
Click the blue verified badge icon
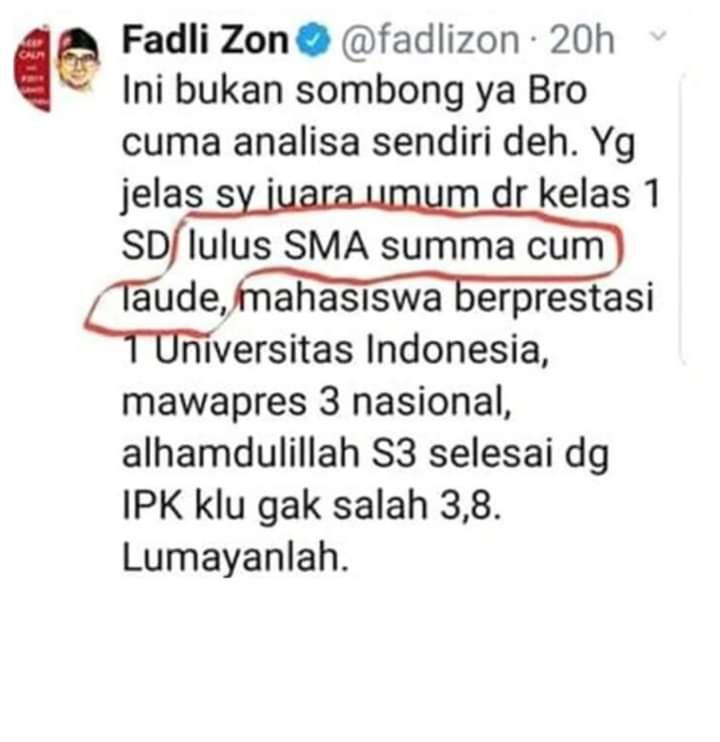(x=313, y=41)
